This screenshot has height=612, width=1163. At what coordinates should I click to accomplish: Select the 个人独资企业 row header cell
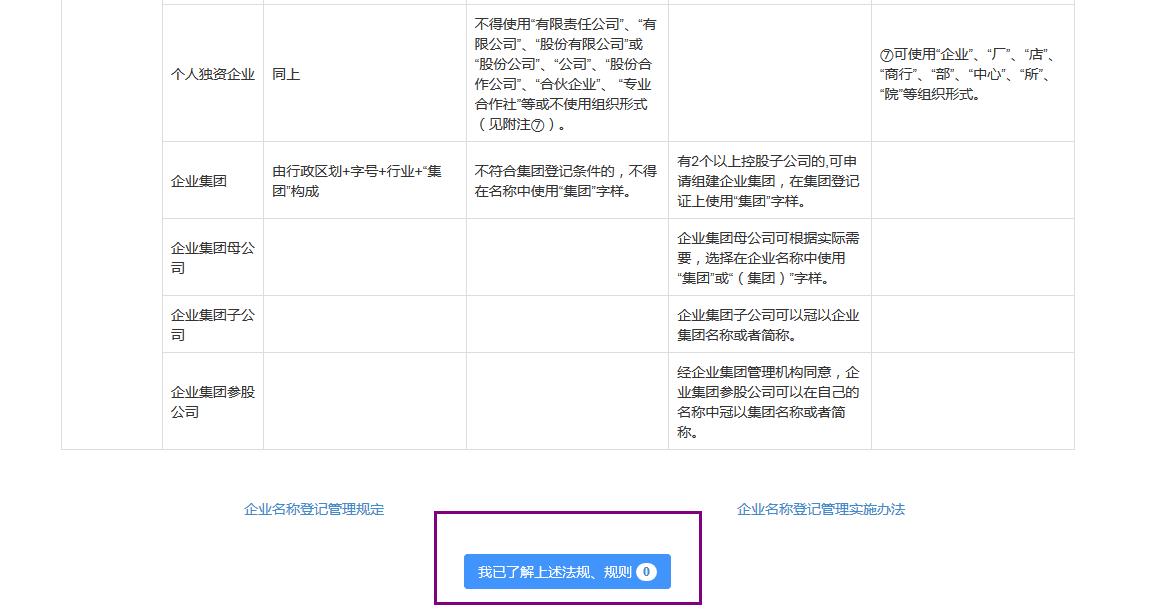(213, 74)
